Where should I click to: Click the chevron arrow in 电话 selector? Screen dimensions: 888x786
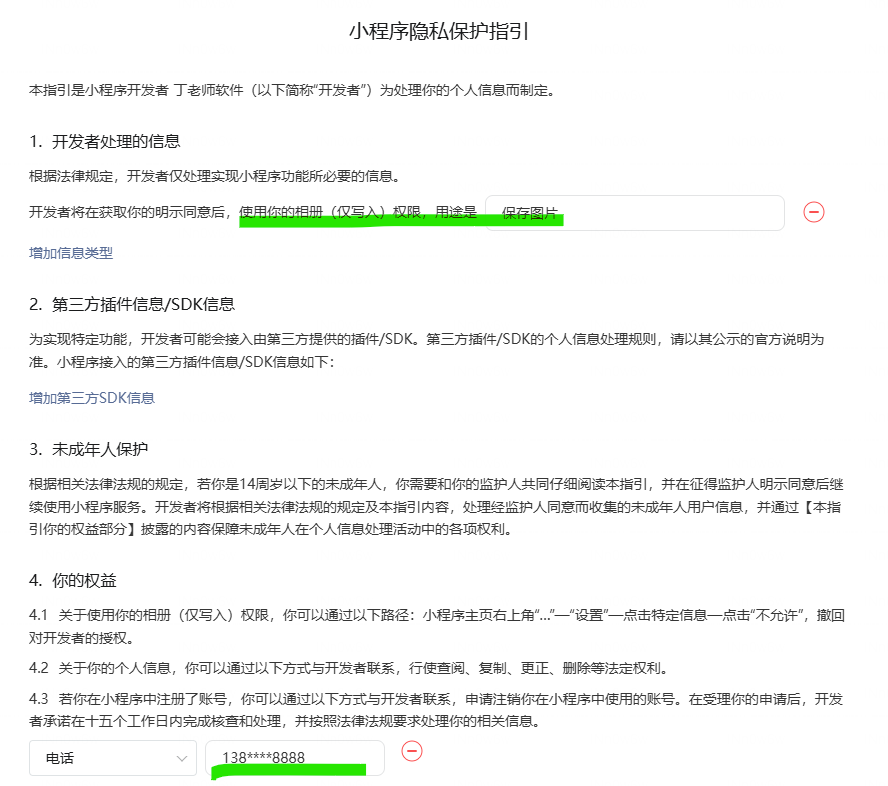coord(181,759)
